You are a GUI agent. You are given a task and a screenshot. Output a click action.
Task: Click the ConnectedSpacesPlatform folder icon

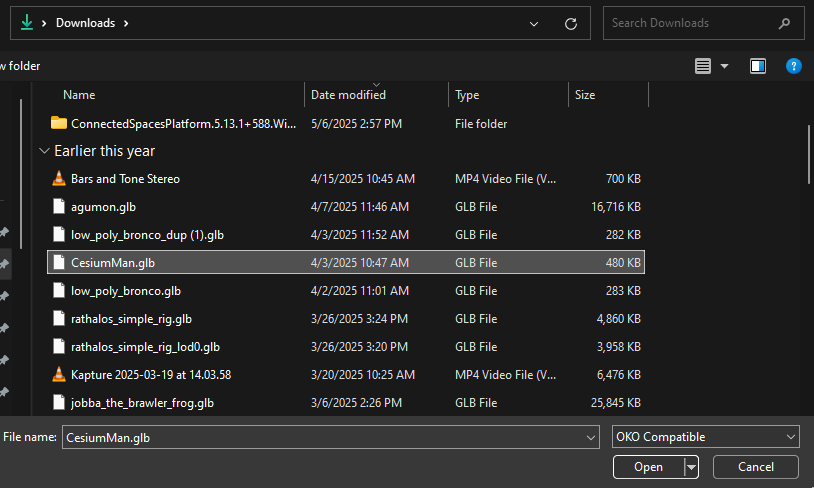59,124
